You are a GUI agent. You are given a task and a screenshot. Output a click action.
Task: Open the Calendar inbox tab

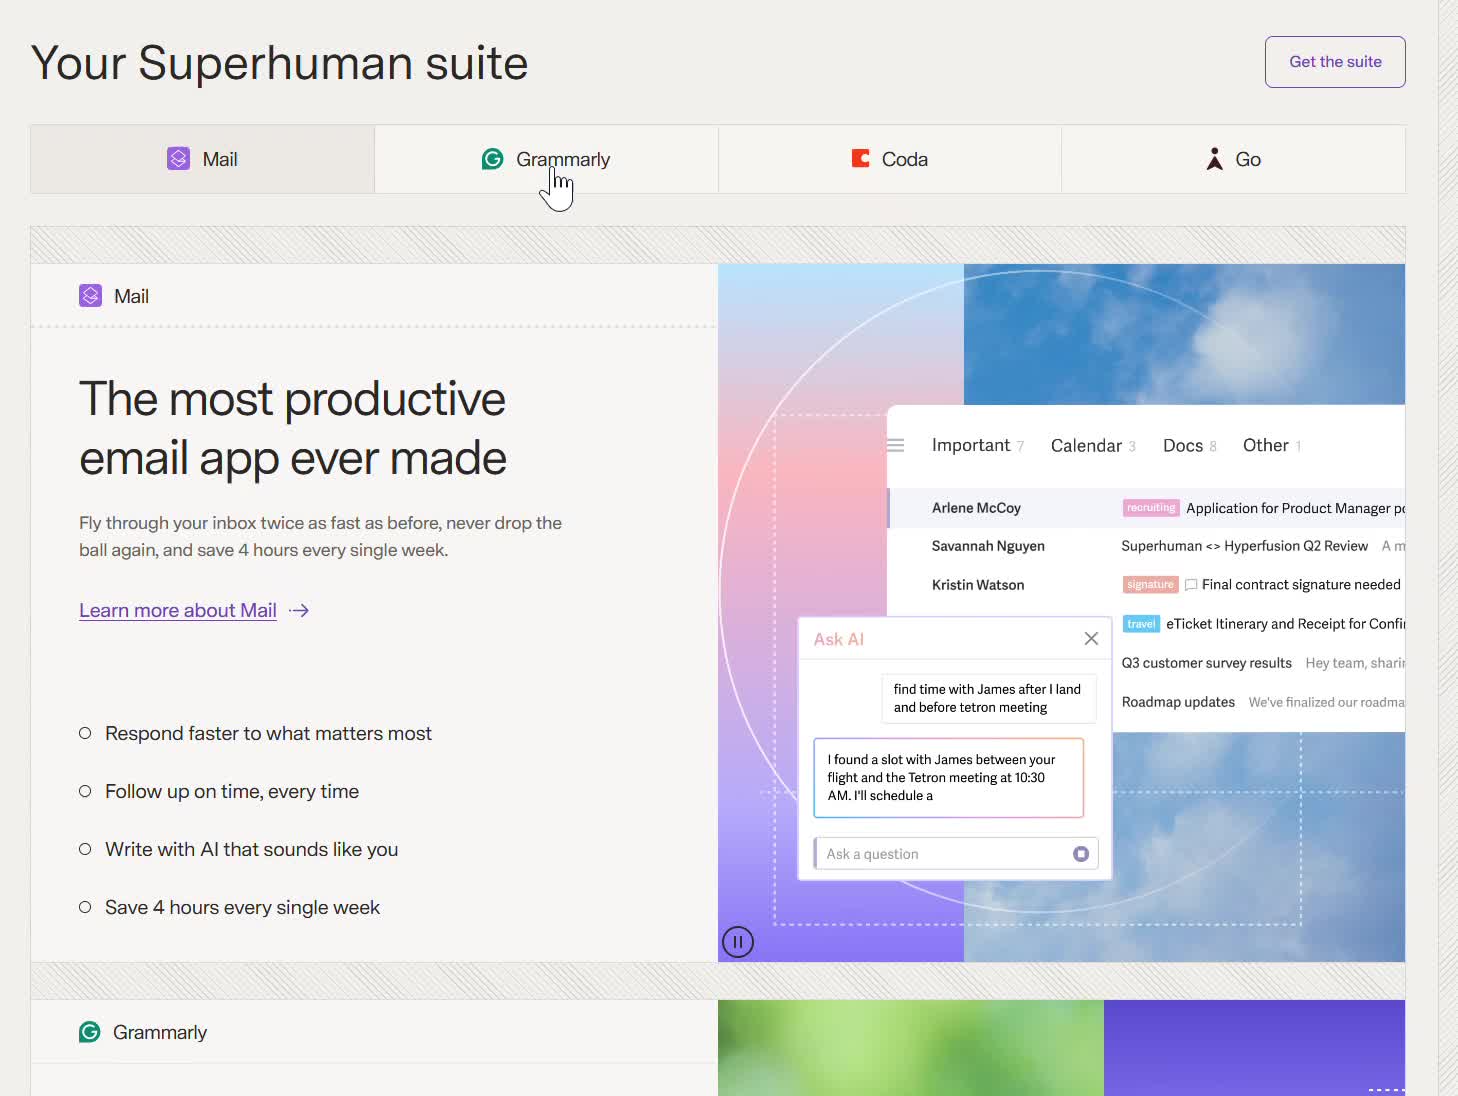[1093, 445]
